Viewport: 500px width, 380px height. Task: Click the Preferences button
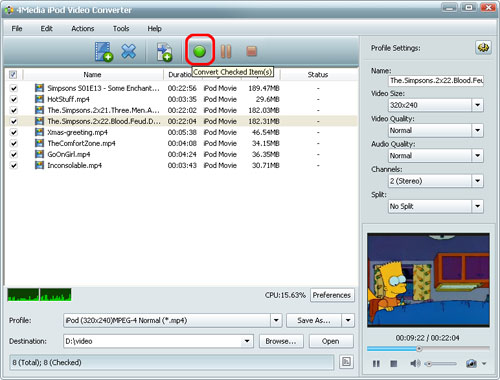tap(332, 295)
